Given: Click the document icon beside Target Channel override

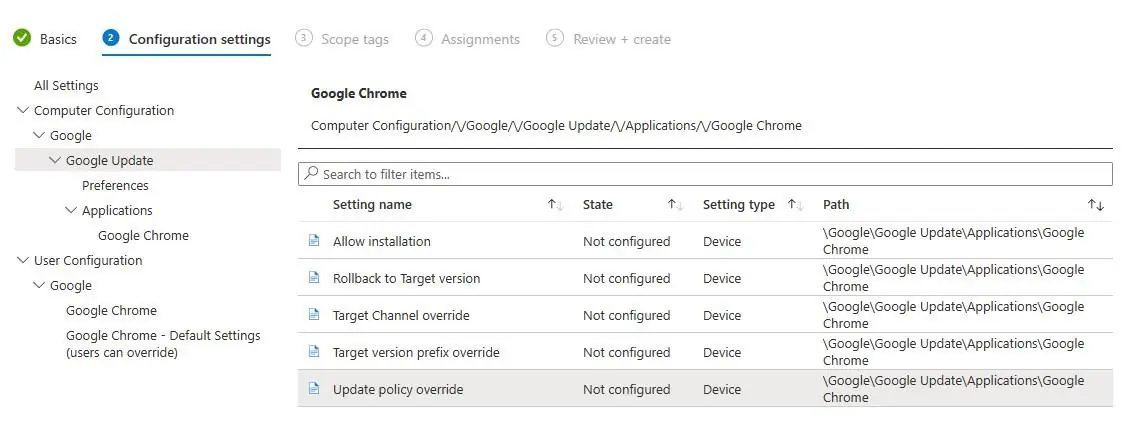Looking at the screenshot, I should click(313, 315).
